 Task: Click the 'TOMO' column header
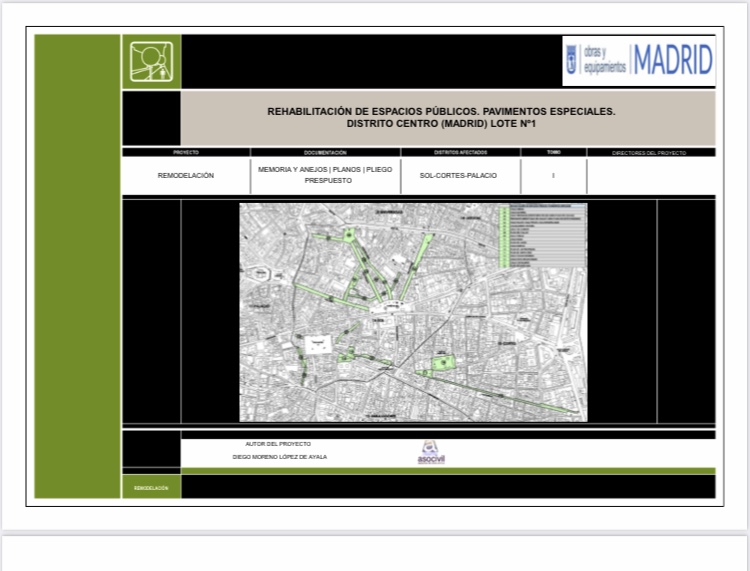[553, 153]
